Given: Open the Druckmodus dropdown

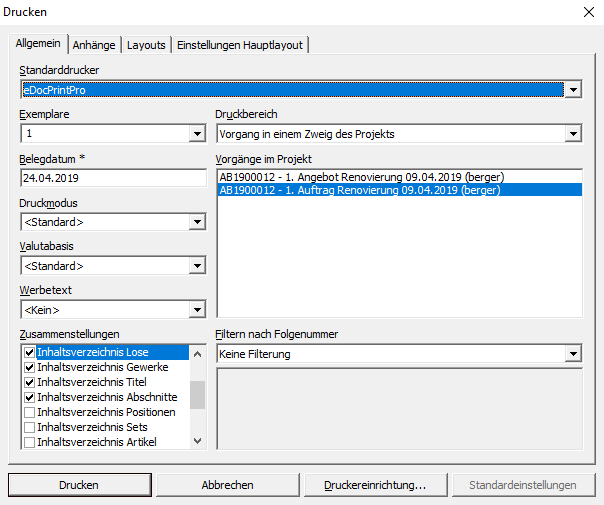Looking at the screenshot, I should point(197,222).
